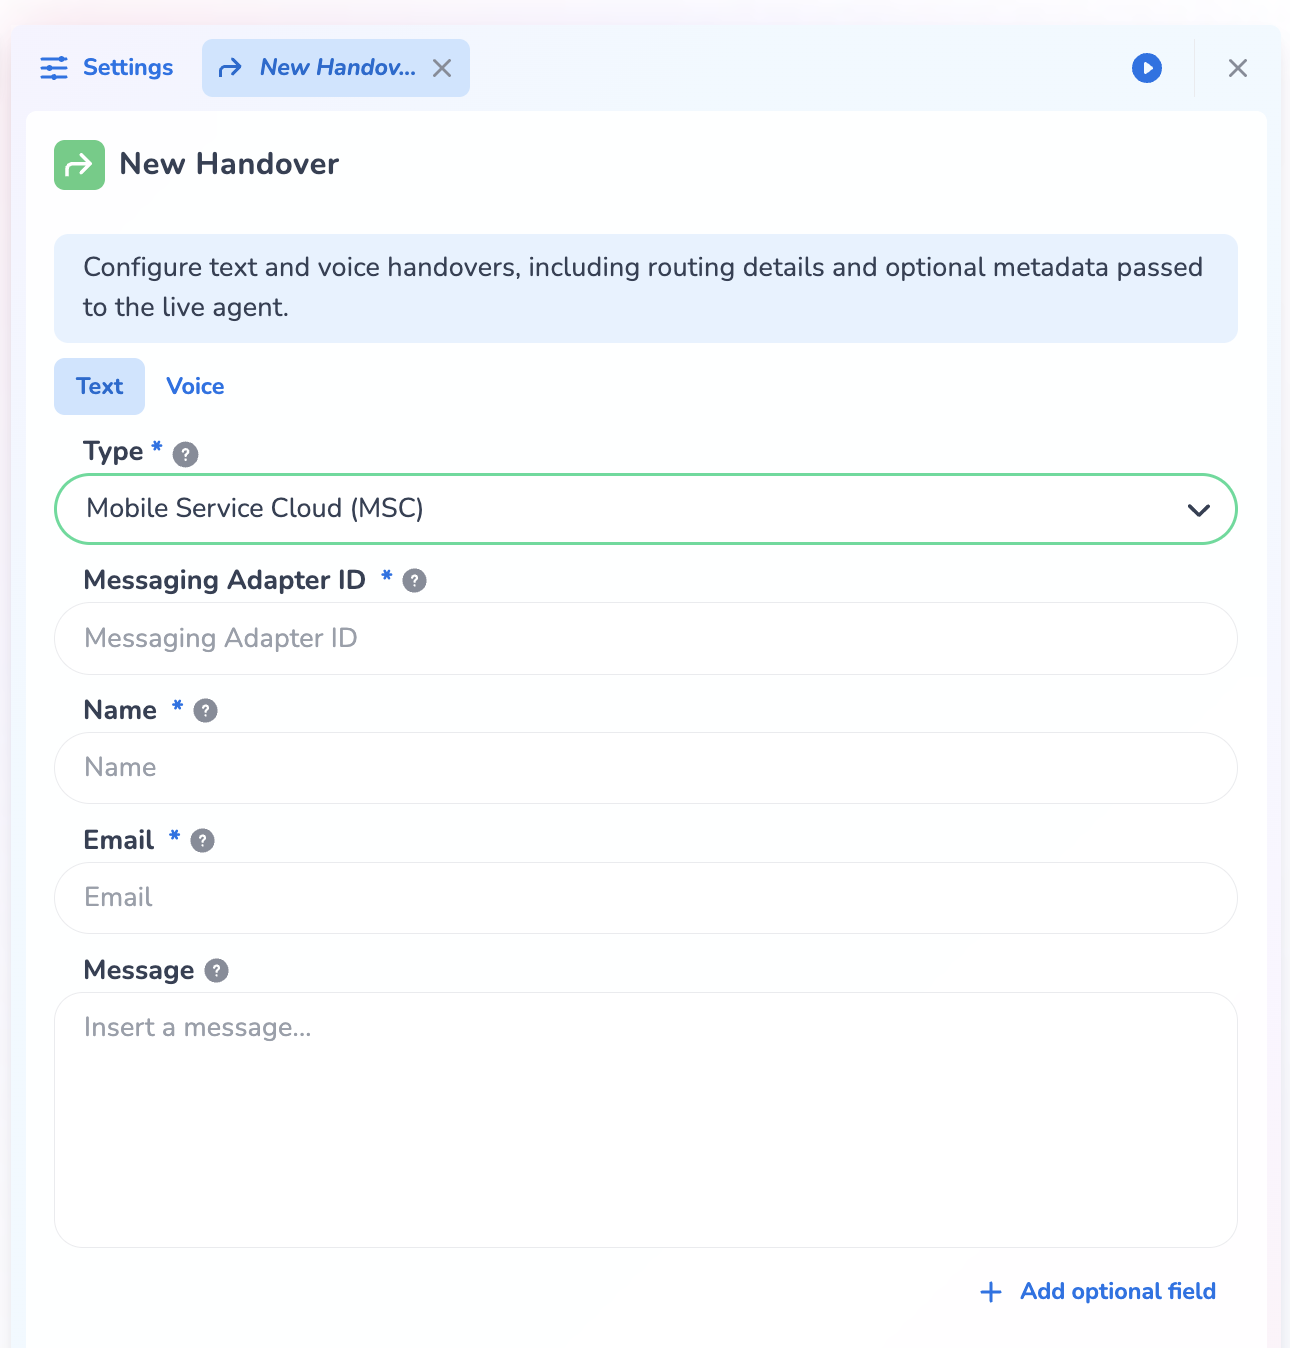Click the blue play button icon

click(x=1146, y=68)
